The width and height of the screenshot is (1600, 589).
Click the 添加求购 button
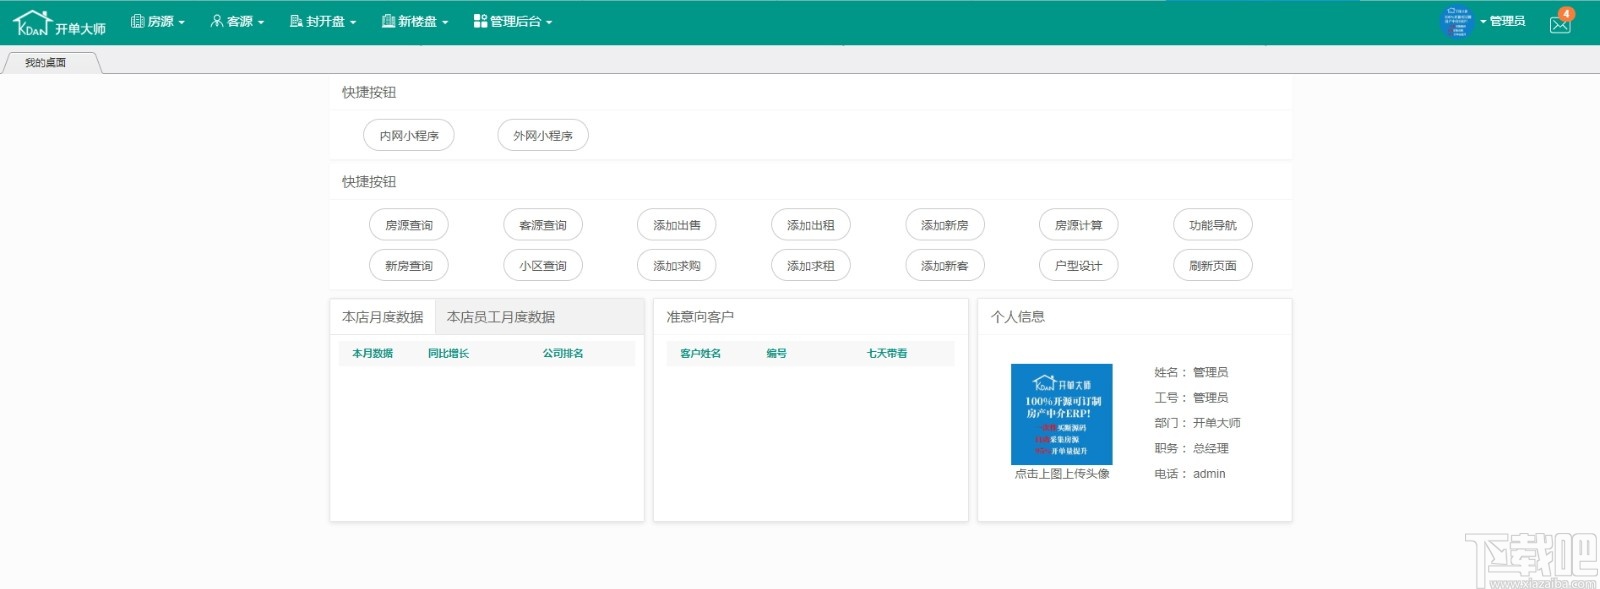[677, 266]
